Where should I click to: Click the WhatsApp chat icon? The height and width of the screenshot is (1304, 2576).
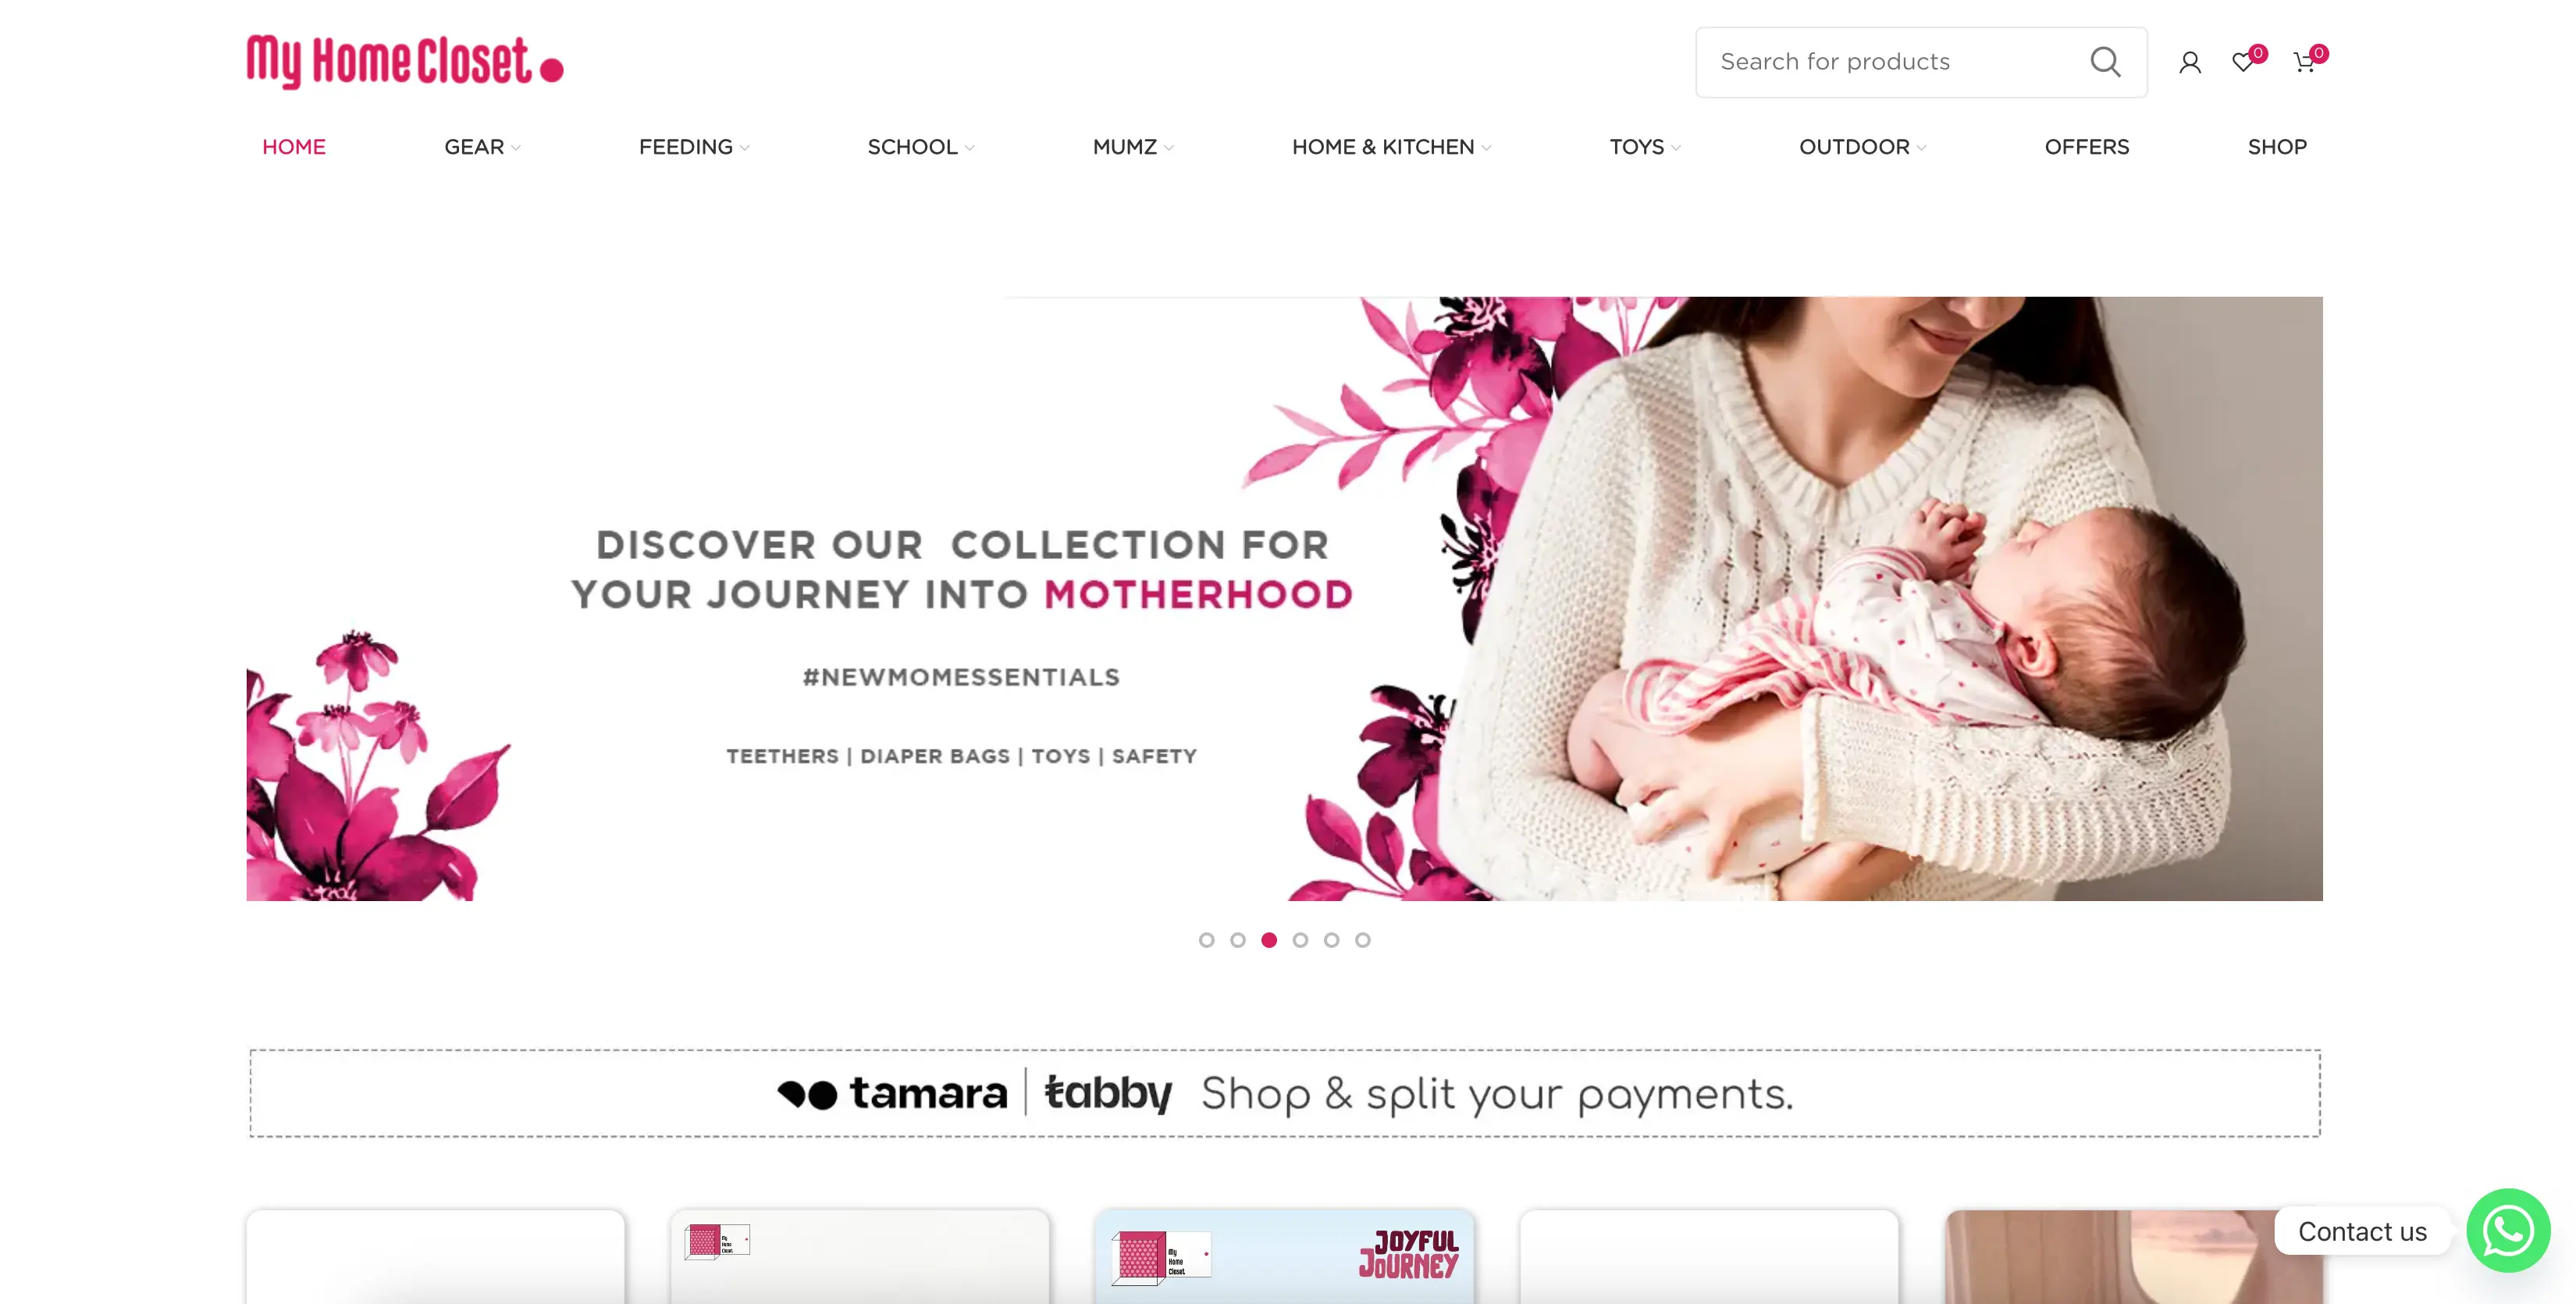(x=2508, y=1230)
